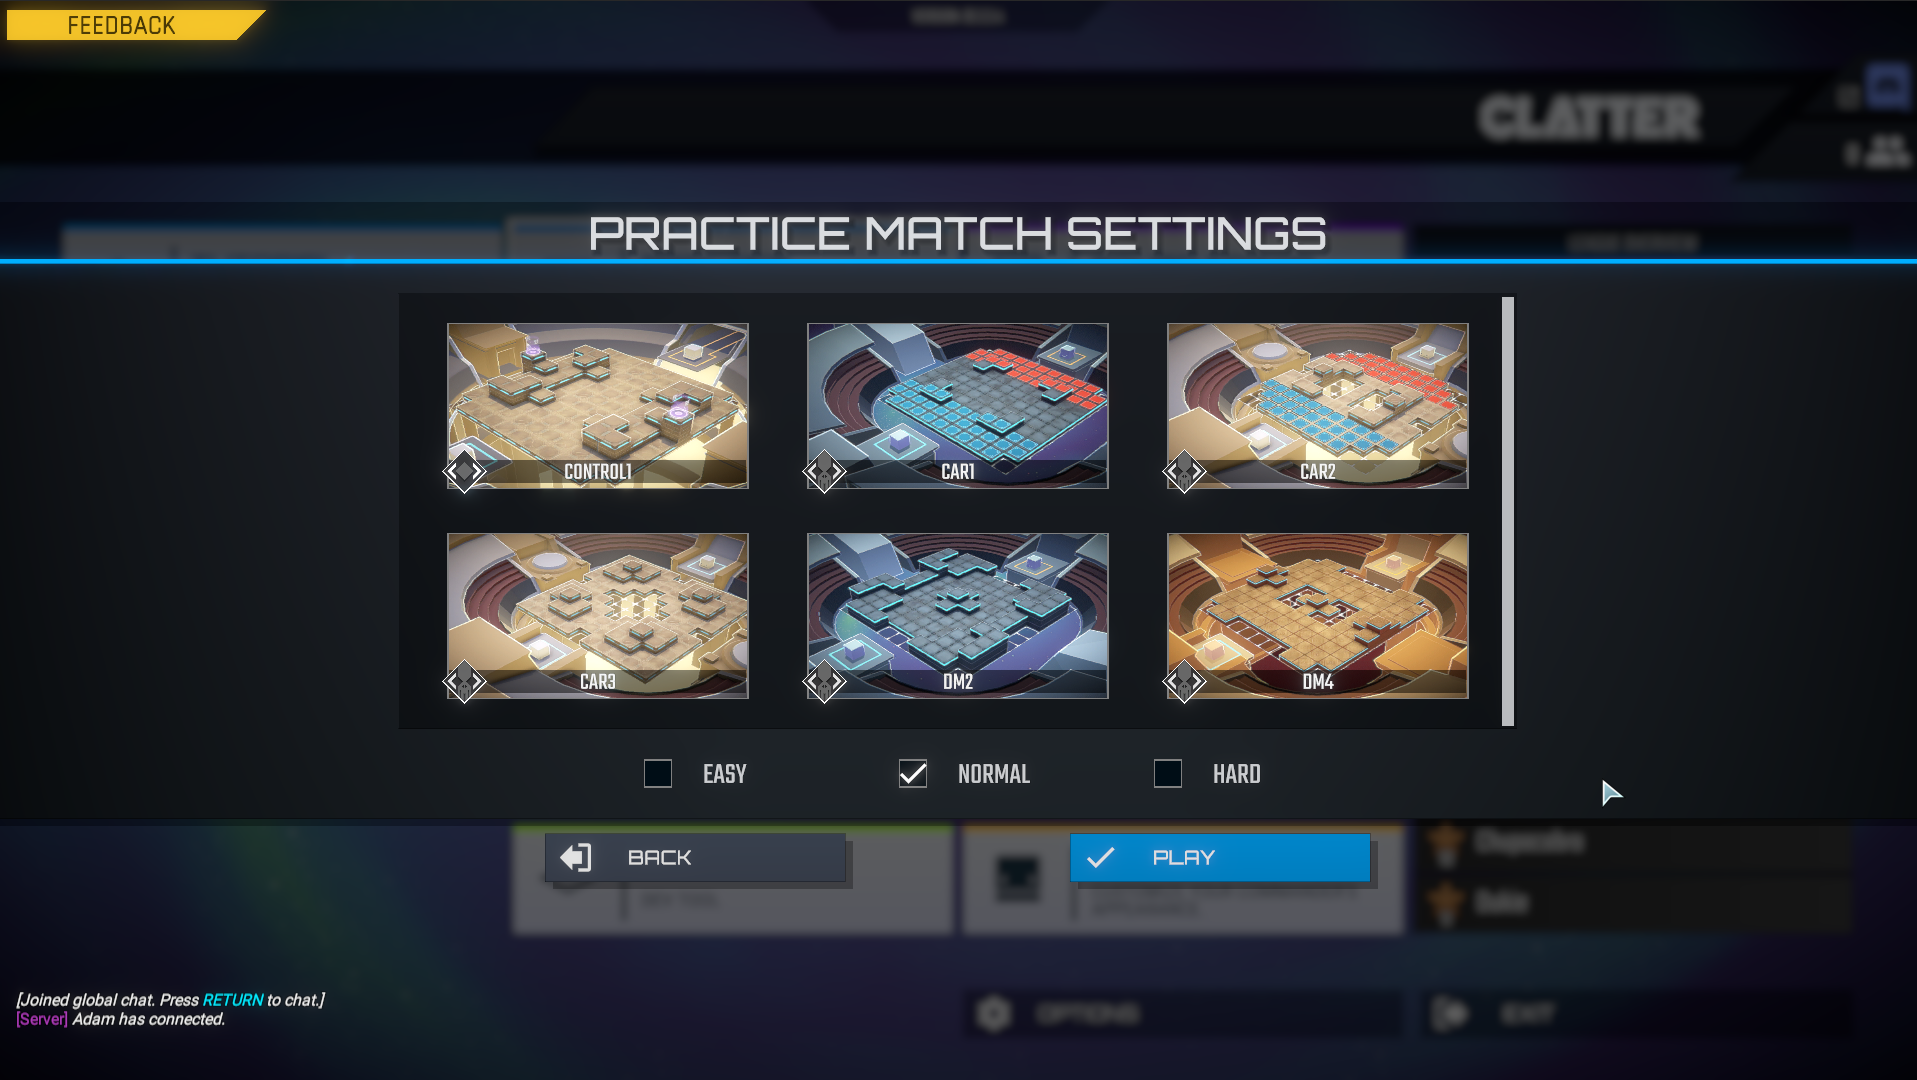
Task: Choose the CAR2 map thumbnail
Action: (1318, 405)
